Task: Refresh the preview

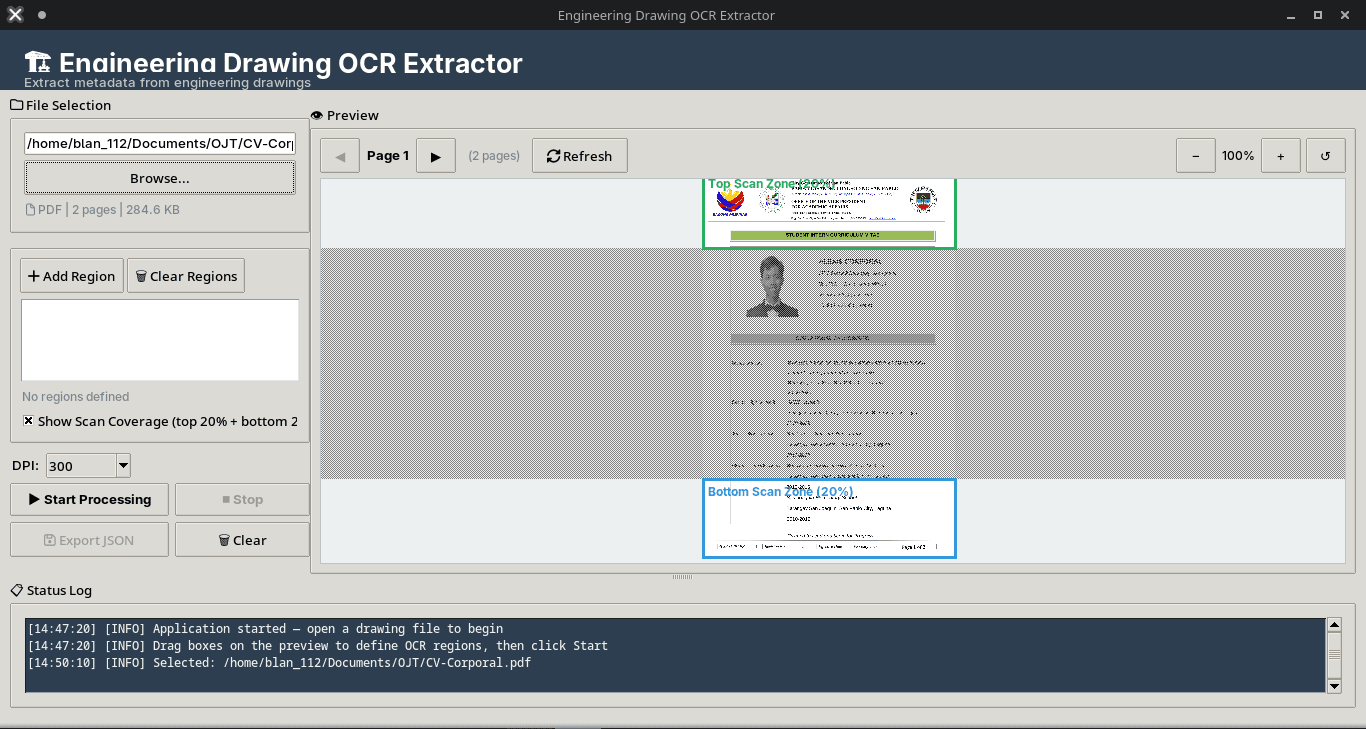Action: 580,156
